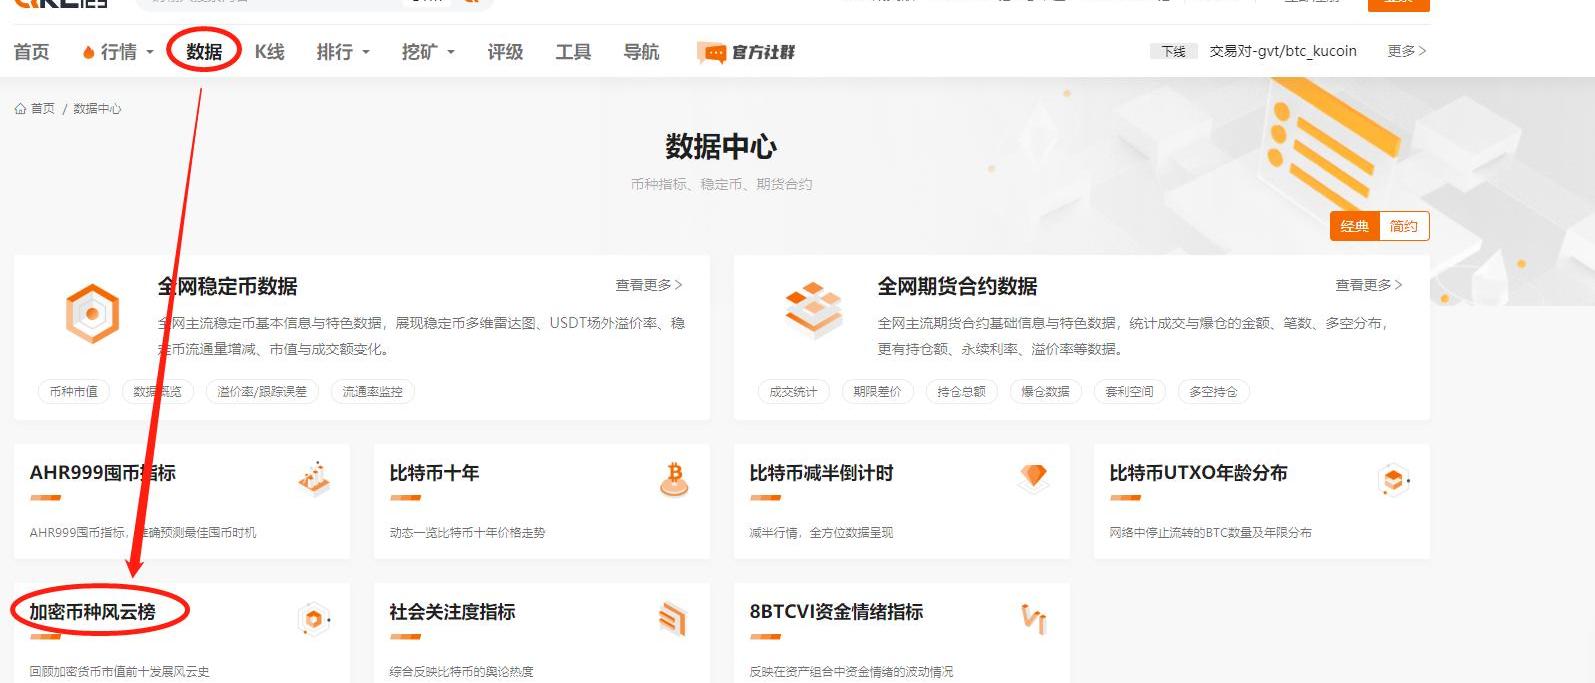The height and width of the screenshot is (683, 1595).
Task: Click the 社会关注度指标 card icon
Action: click(x=673, y=620)
